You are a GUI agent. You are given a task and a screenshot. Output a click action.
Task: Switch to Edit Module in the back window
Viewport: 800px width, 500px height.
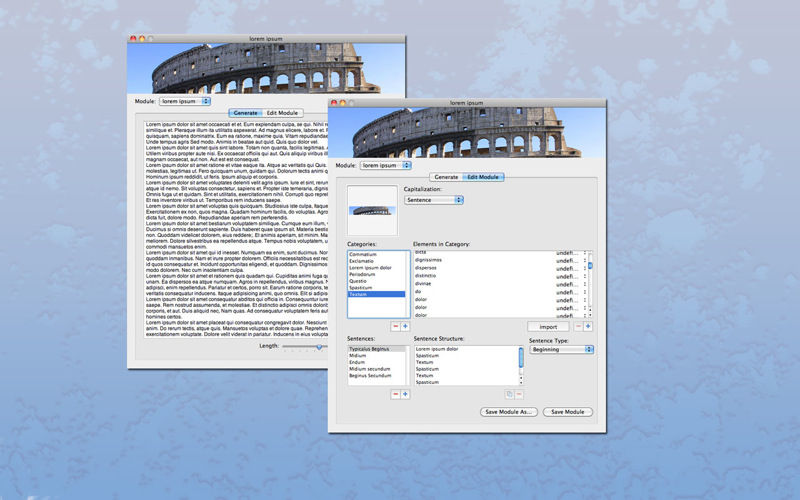click(282, 113)
